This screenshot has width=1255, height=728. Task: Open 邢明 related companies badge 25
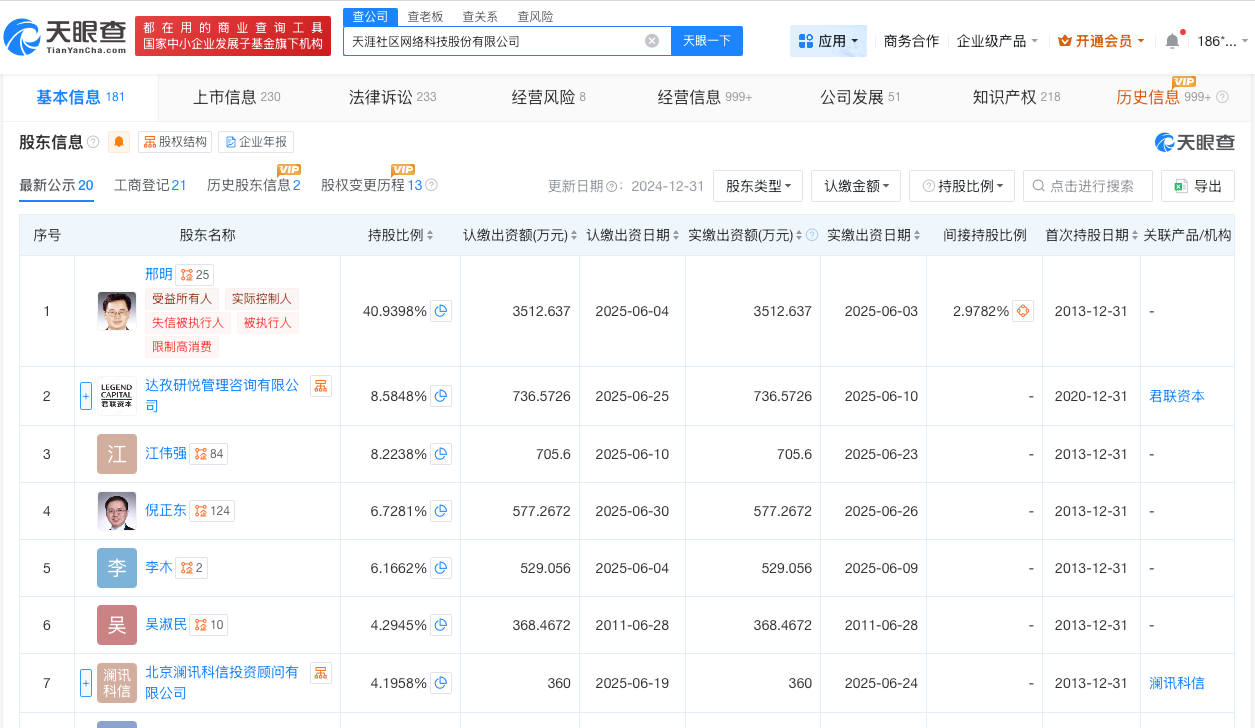pos(195,275)
